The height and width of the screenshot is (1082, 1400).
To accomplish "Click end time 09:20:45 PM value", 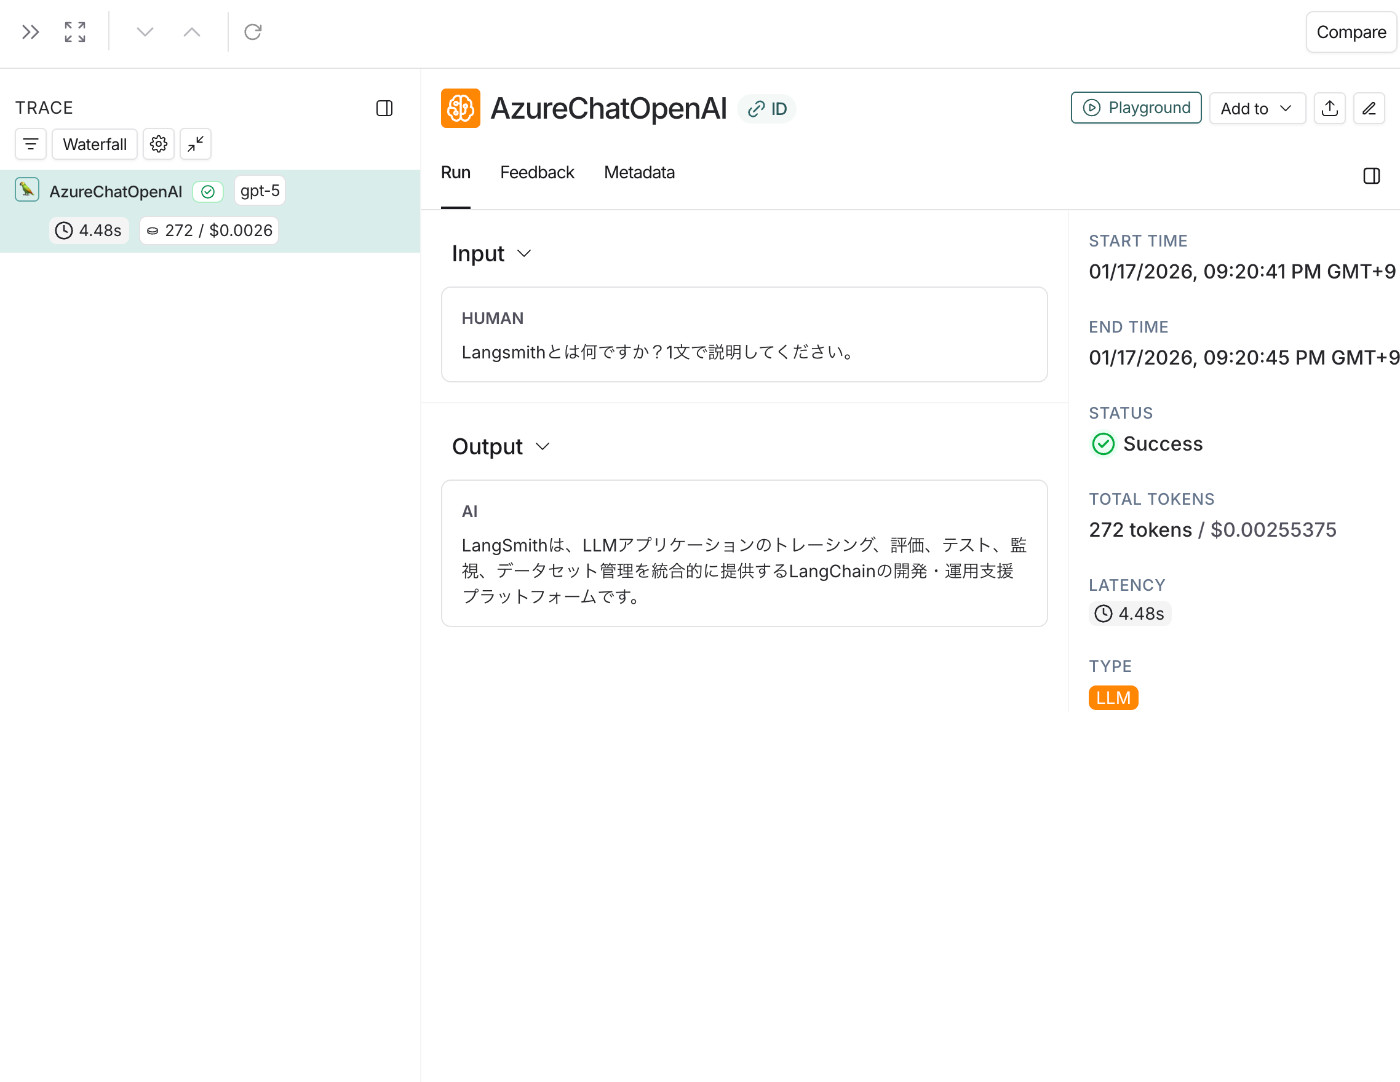I will coord(1244,358).
